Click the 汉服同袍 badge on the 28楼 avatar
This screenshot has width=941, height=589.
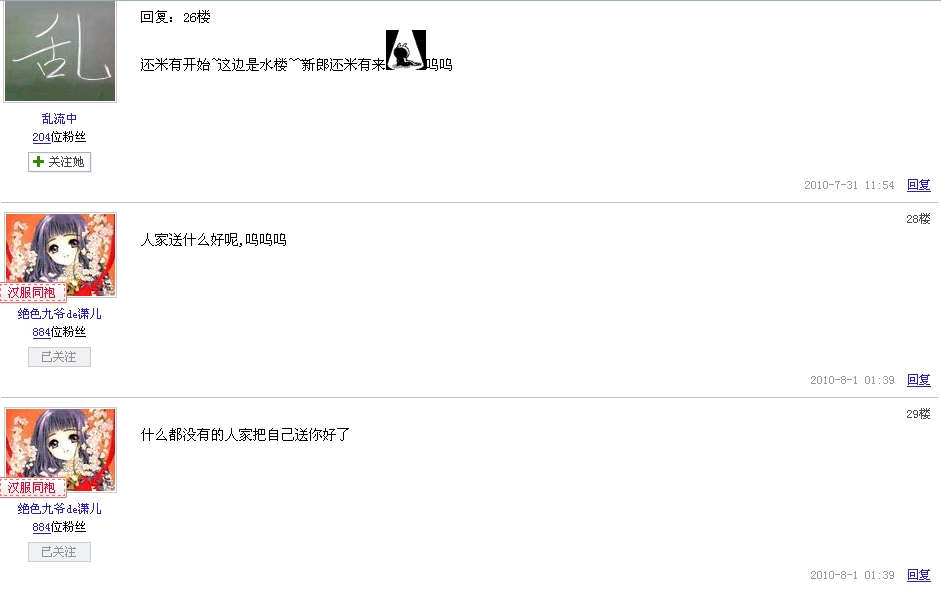pyautogui.click(x=32, y=292)
